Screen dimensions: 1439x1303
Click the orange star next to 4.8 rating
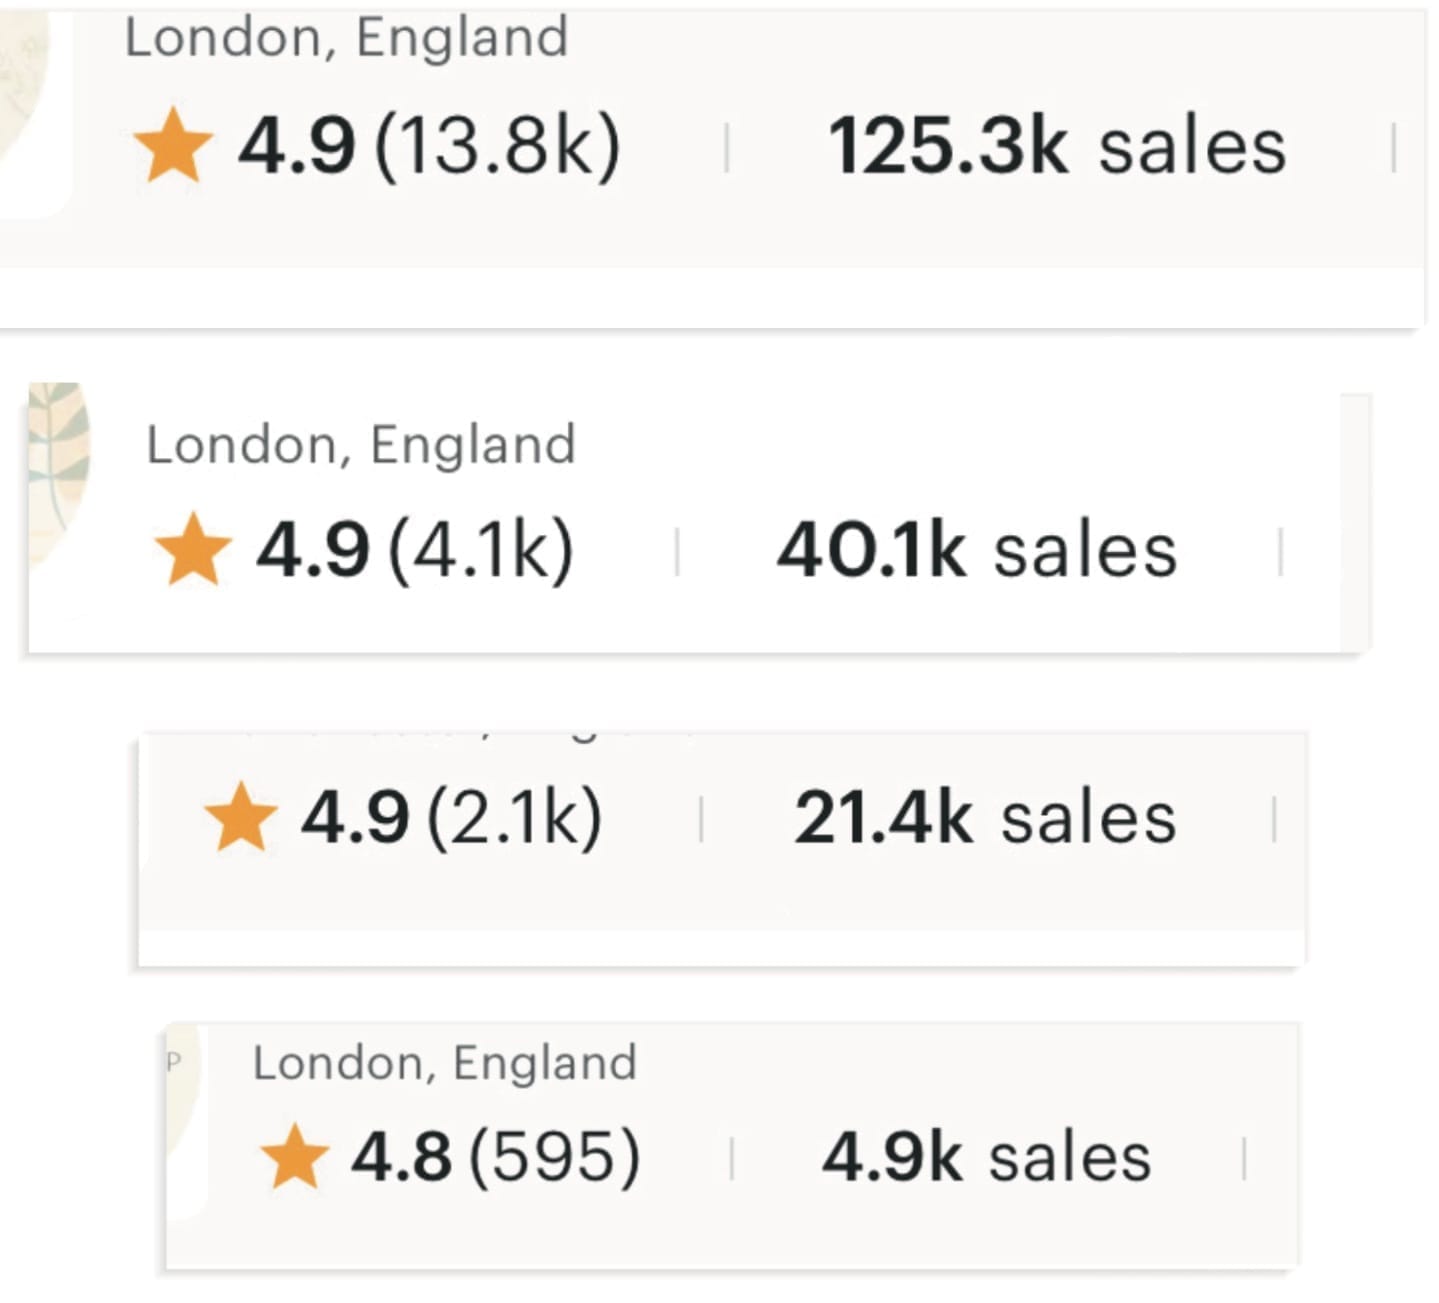tap(294, 1157)
